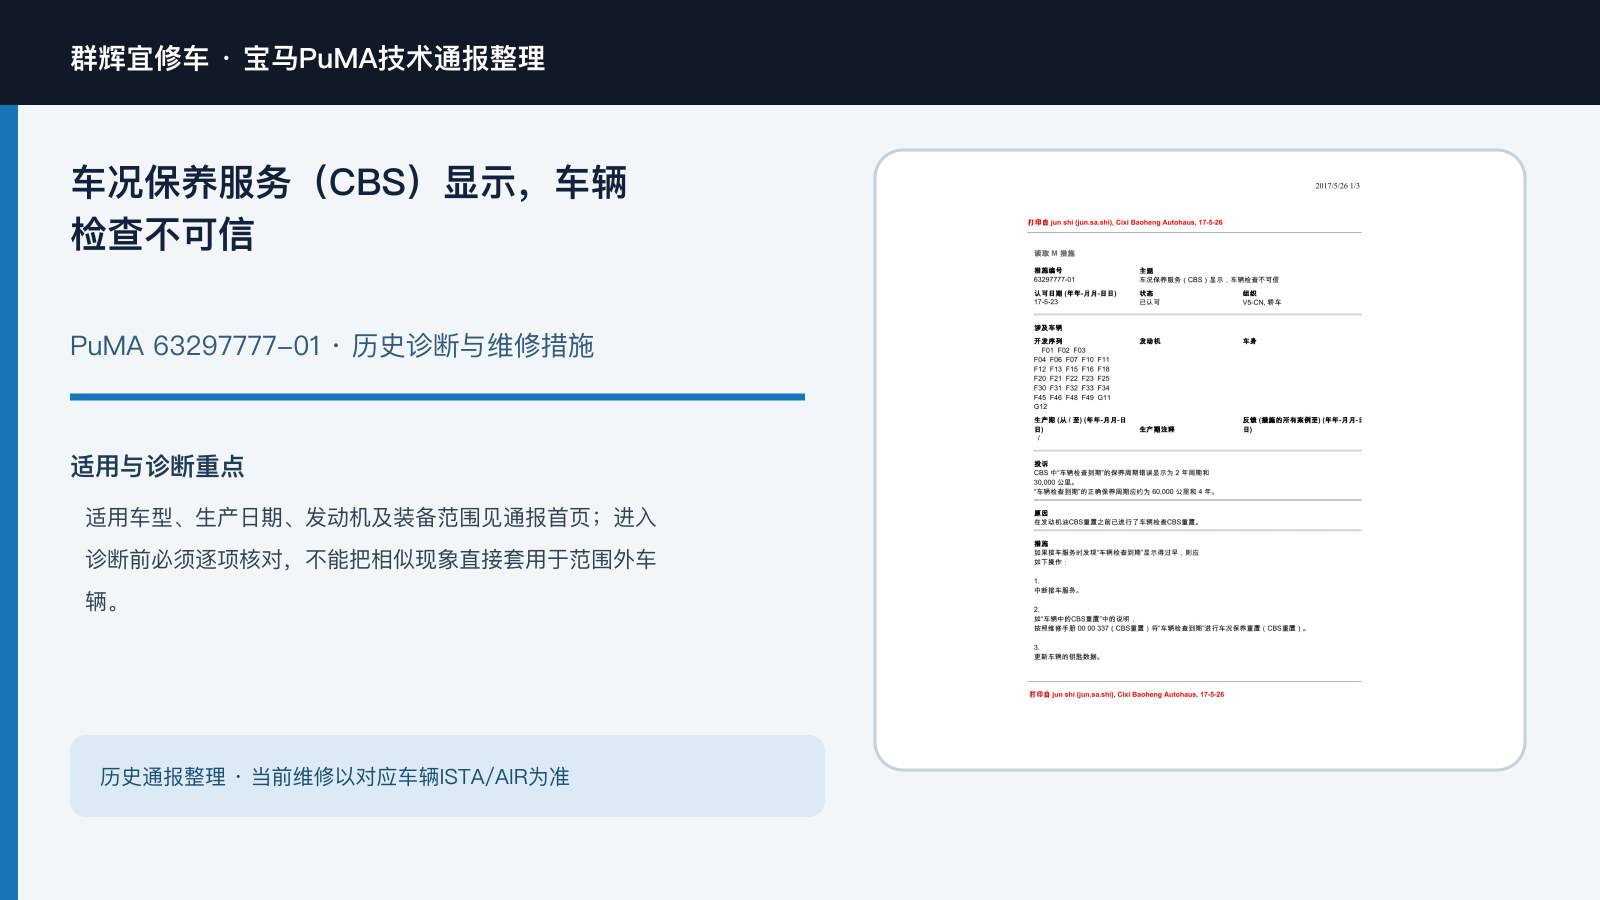Click the red printed-by line at document bottom
Viewport: 1600px width, 900px height.
point(1126,694)
